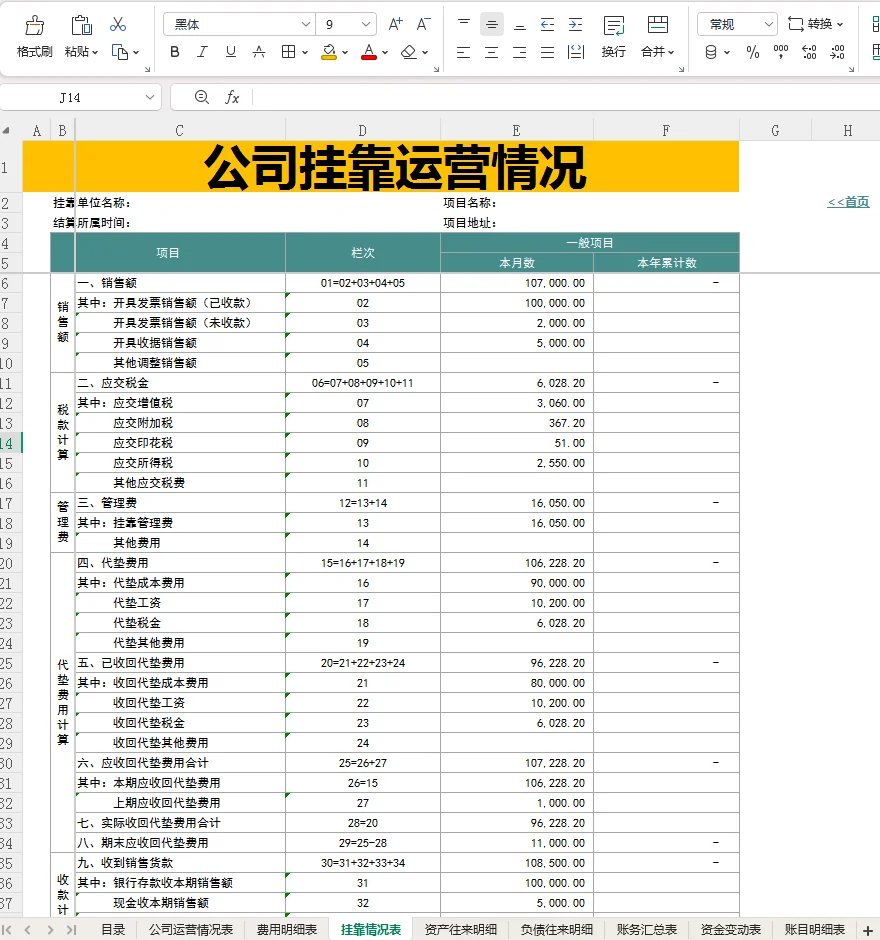Click the zoom magnifier icon in formula bar

pyautogui.click(x=202, y=97)
